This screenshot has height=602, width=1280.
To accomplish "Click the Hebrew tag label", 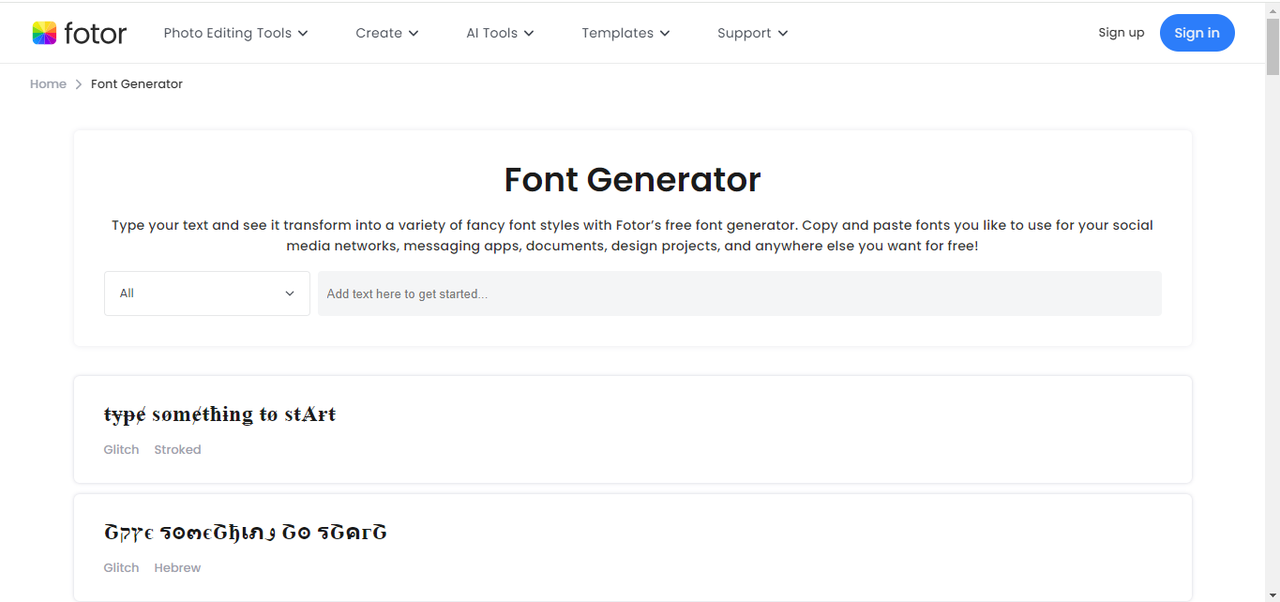I will [x=178, y=568].
